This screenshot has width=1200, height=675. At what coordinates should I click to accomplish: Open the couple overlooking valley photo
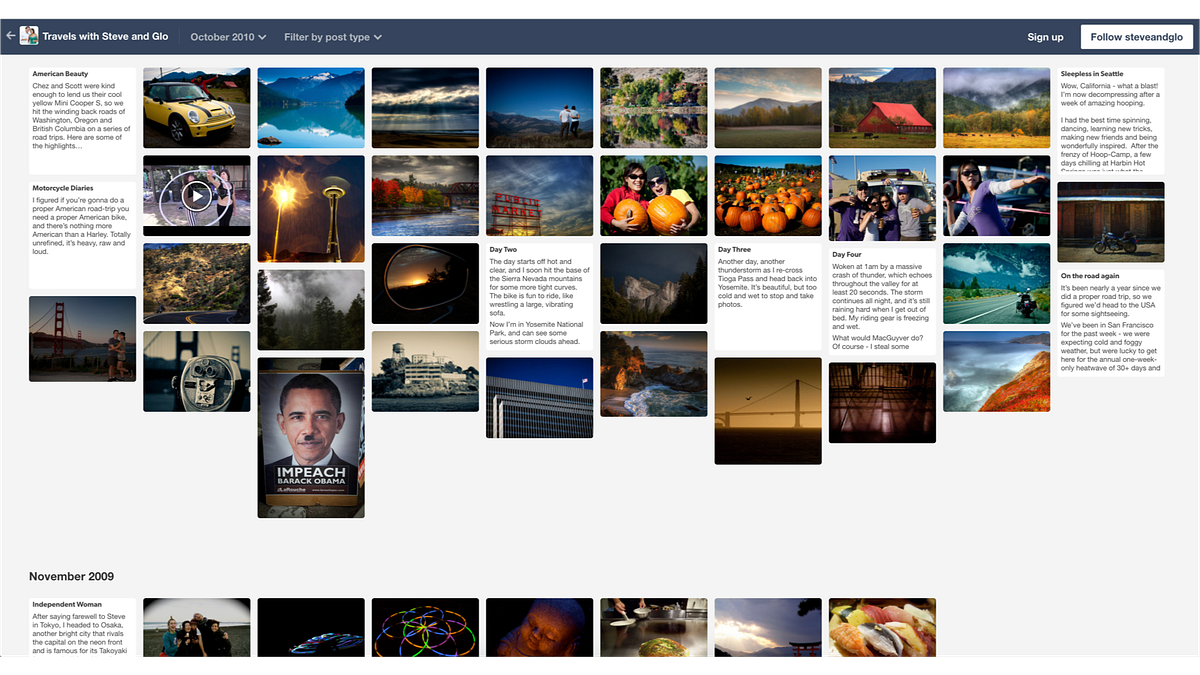(539, 108)
